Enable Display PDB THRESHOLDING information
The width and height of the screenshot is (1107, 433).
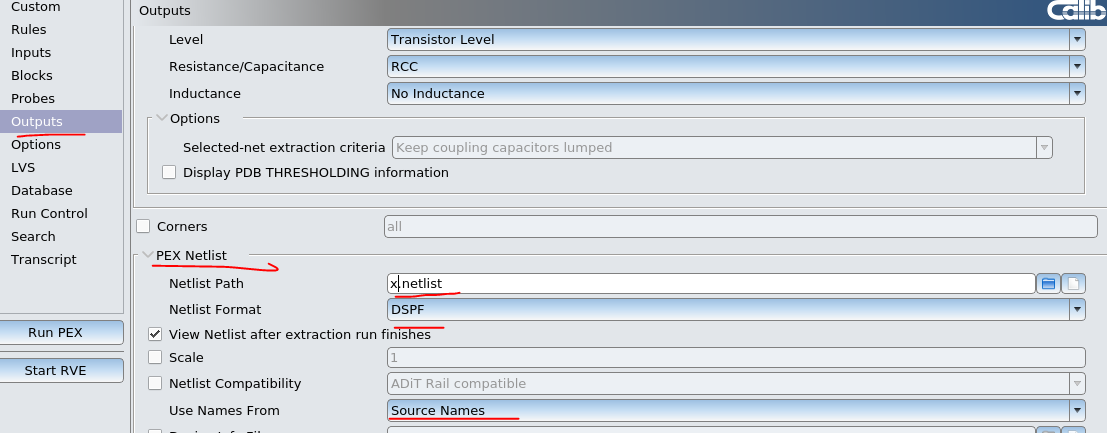[169, 173]
